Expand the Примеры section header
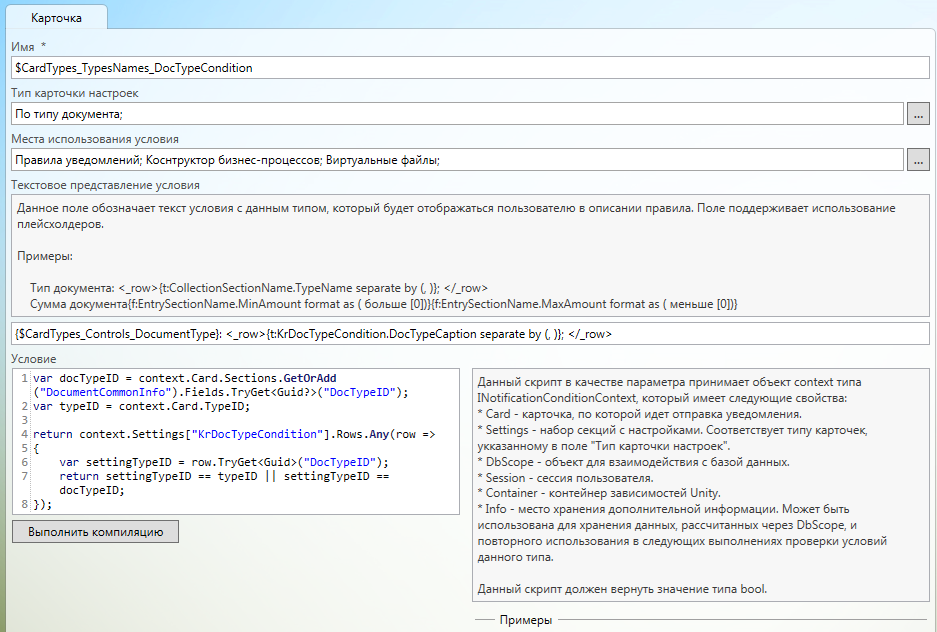Viewport: 937px width, 632px height. pyautogui.click(x=525, y=620)
